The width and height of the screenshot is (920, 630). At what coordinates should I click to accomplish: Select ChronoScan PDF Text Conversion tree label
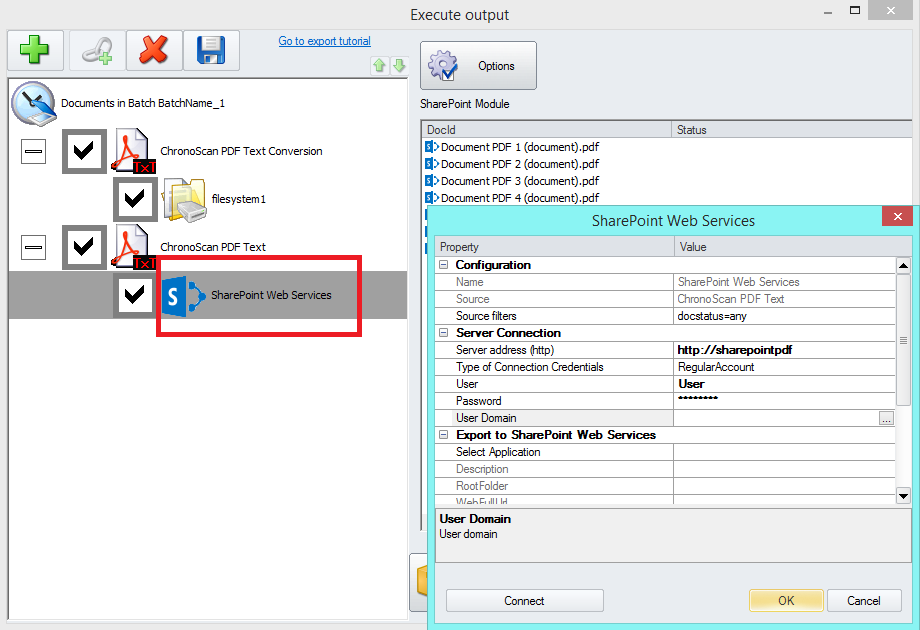point(241,151)
